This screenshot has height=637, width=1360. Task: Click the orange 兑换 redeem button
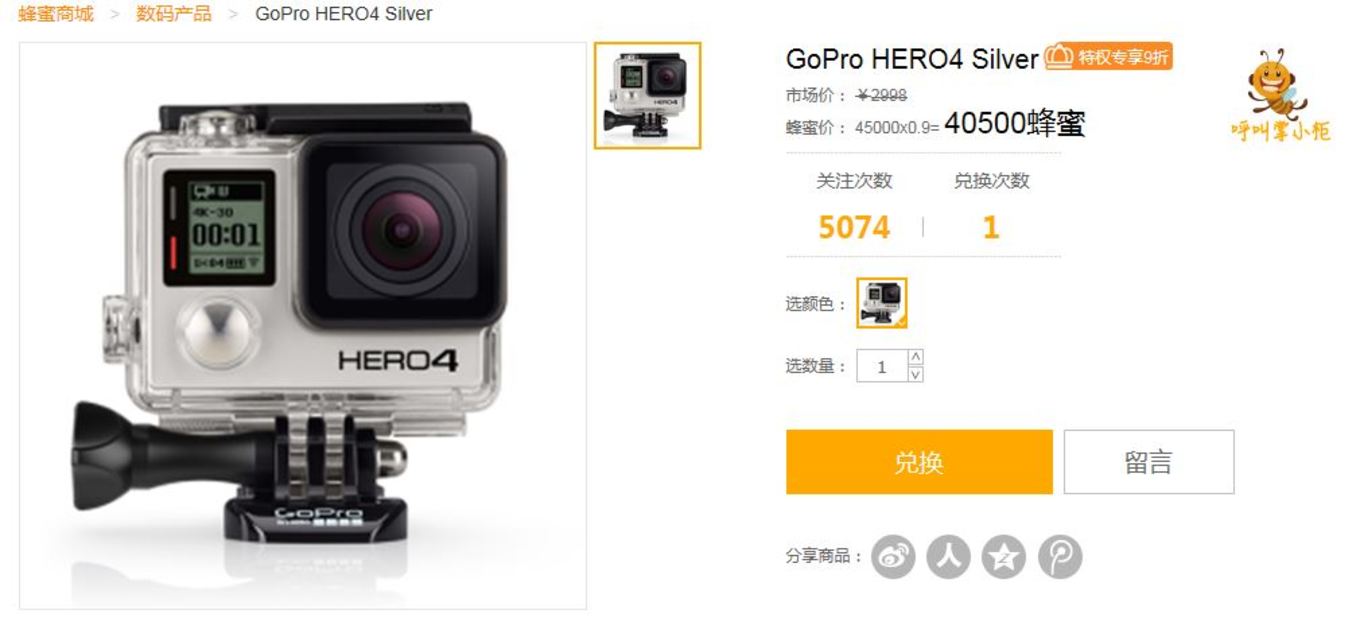point(919,462)
